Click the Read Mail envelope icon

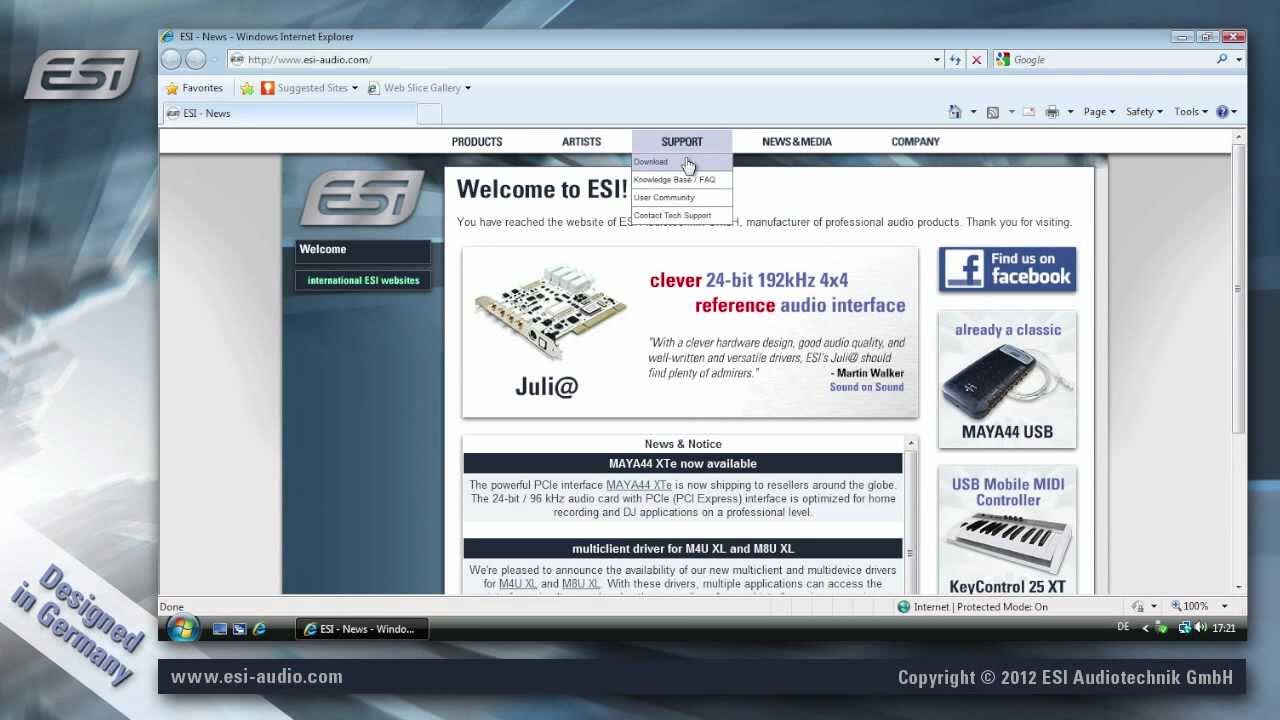pyautogui.click(x=1028, y=112)
